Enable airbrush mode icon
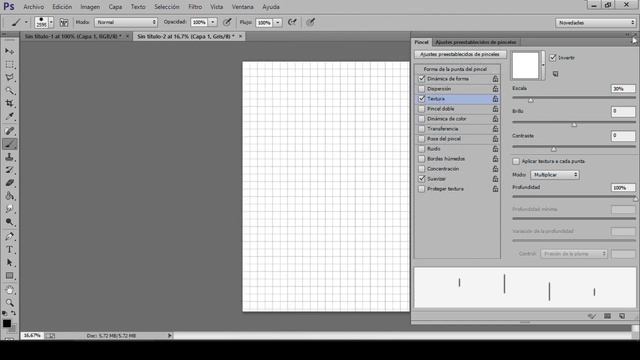This screenshot has height=360, width=640. [x=292, y=22]
